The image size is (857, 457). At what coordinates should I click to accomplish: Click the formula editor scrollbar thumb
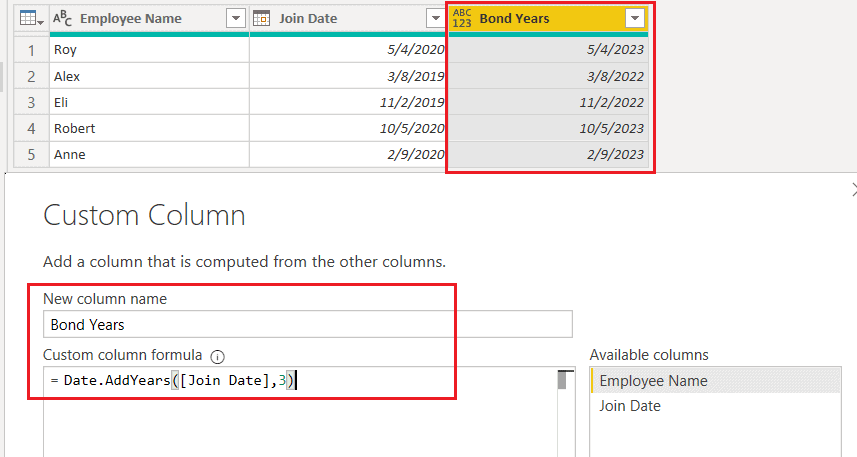[562, 380]
